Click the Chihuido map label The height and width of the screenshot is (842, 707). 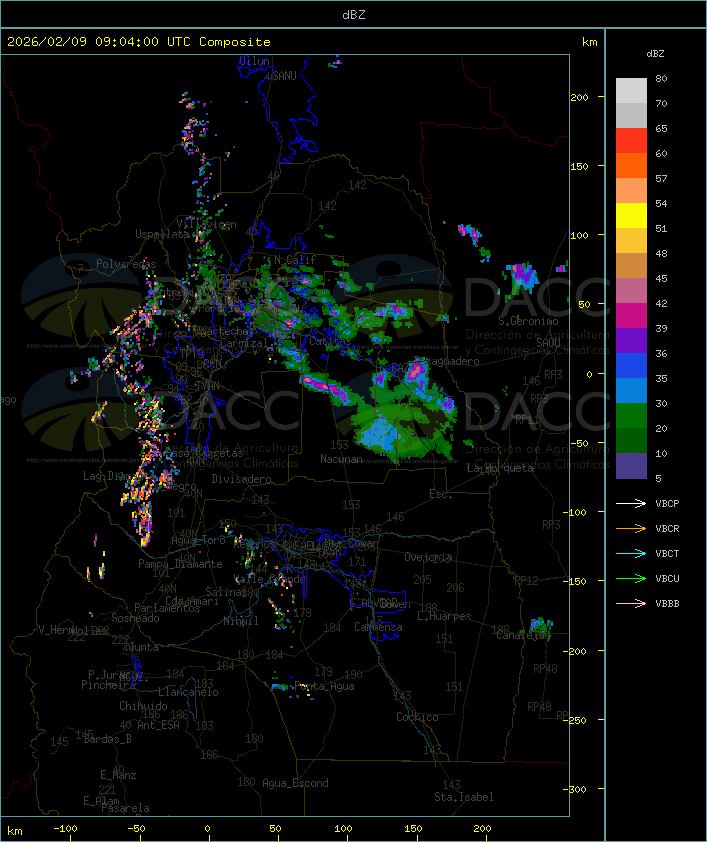tap(143, 706)
